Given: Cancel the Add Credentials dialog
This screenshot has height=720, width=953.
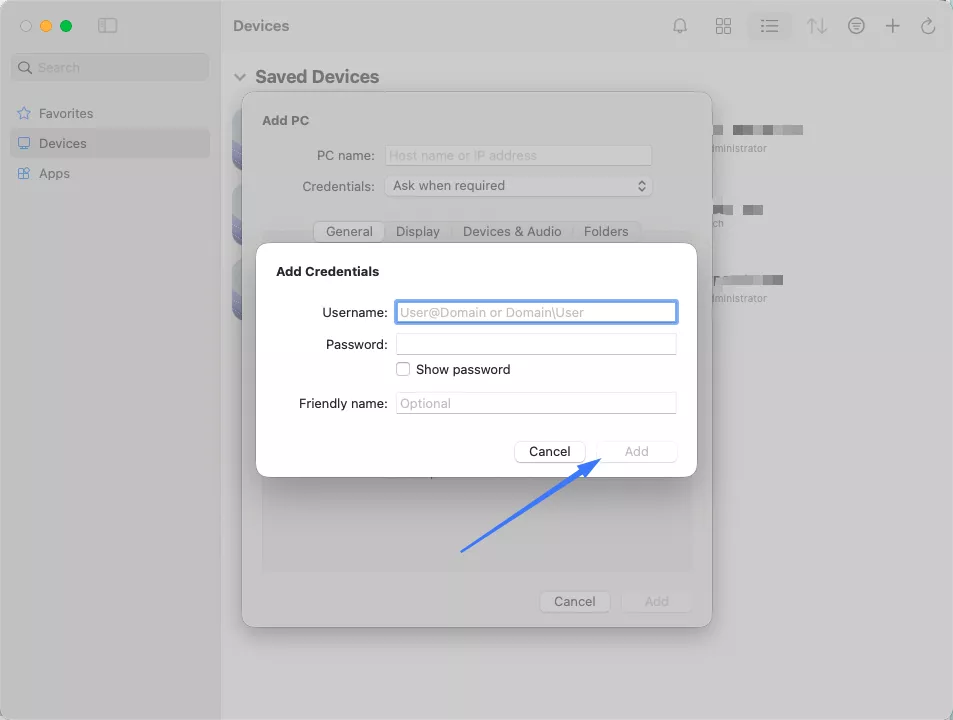Looking at the screenshot, I should 549,452.
